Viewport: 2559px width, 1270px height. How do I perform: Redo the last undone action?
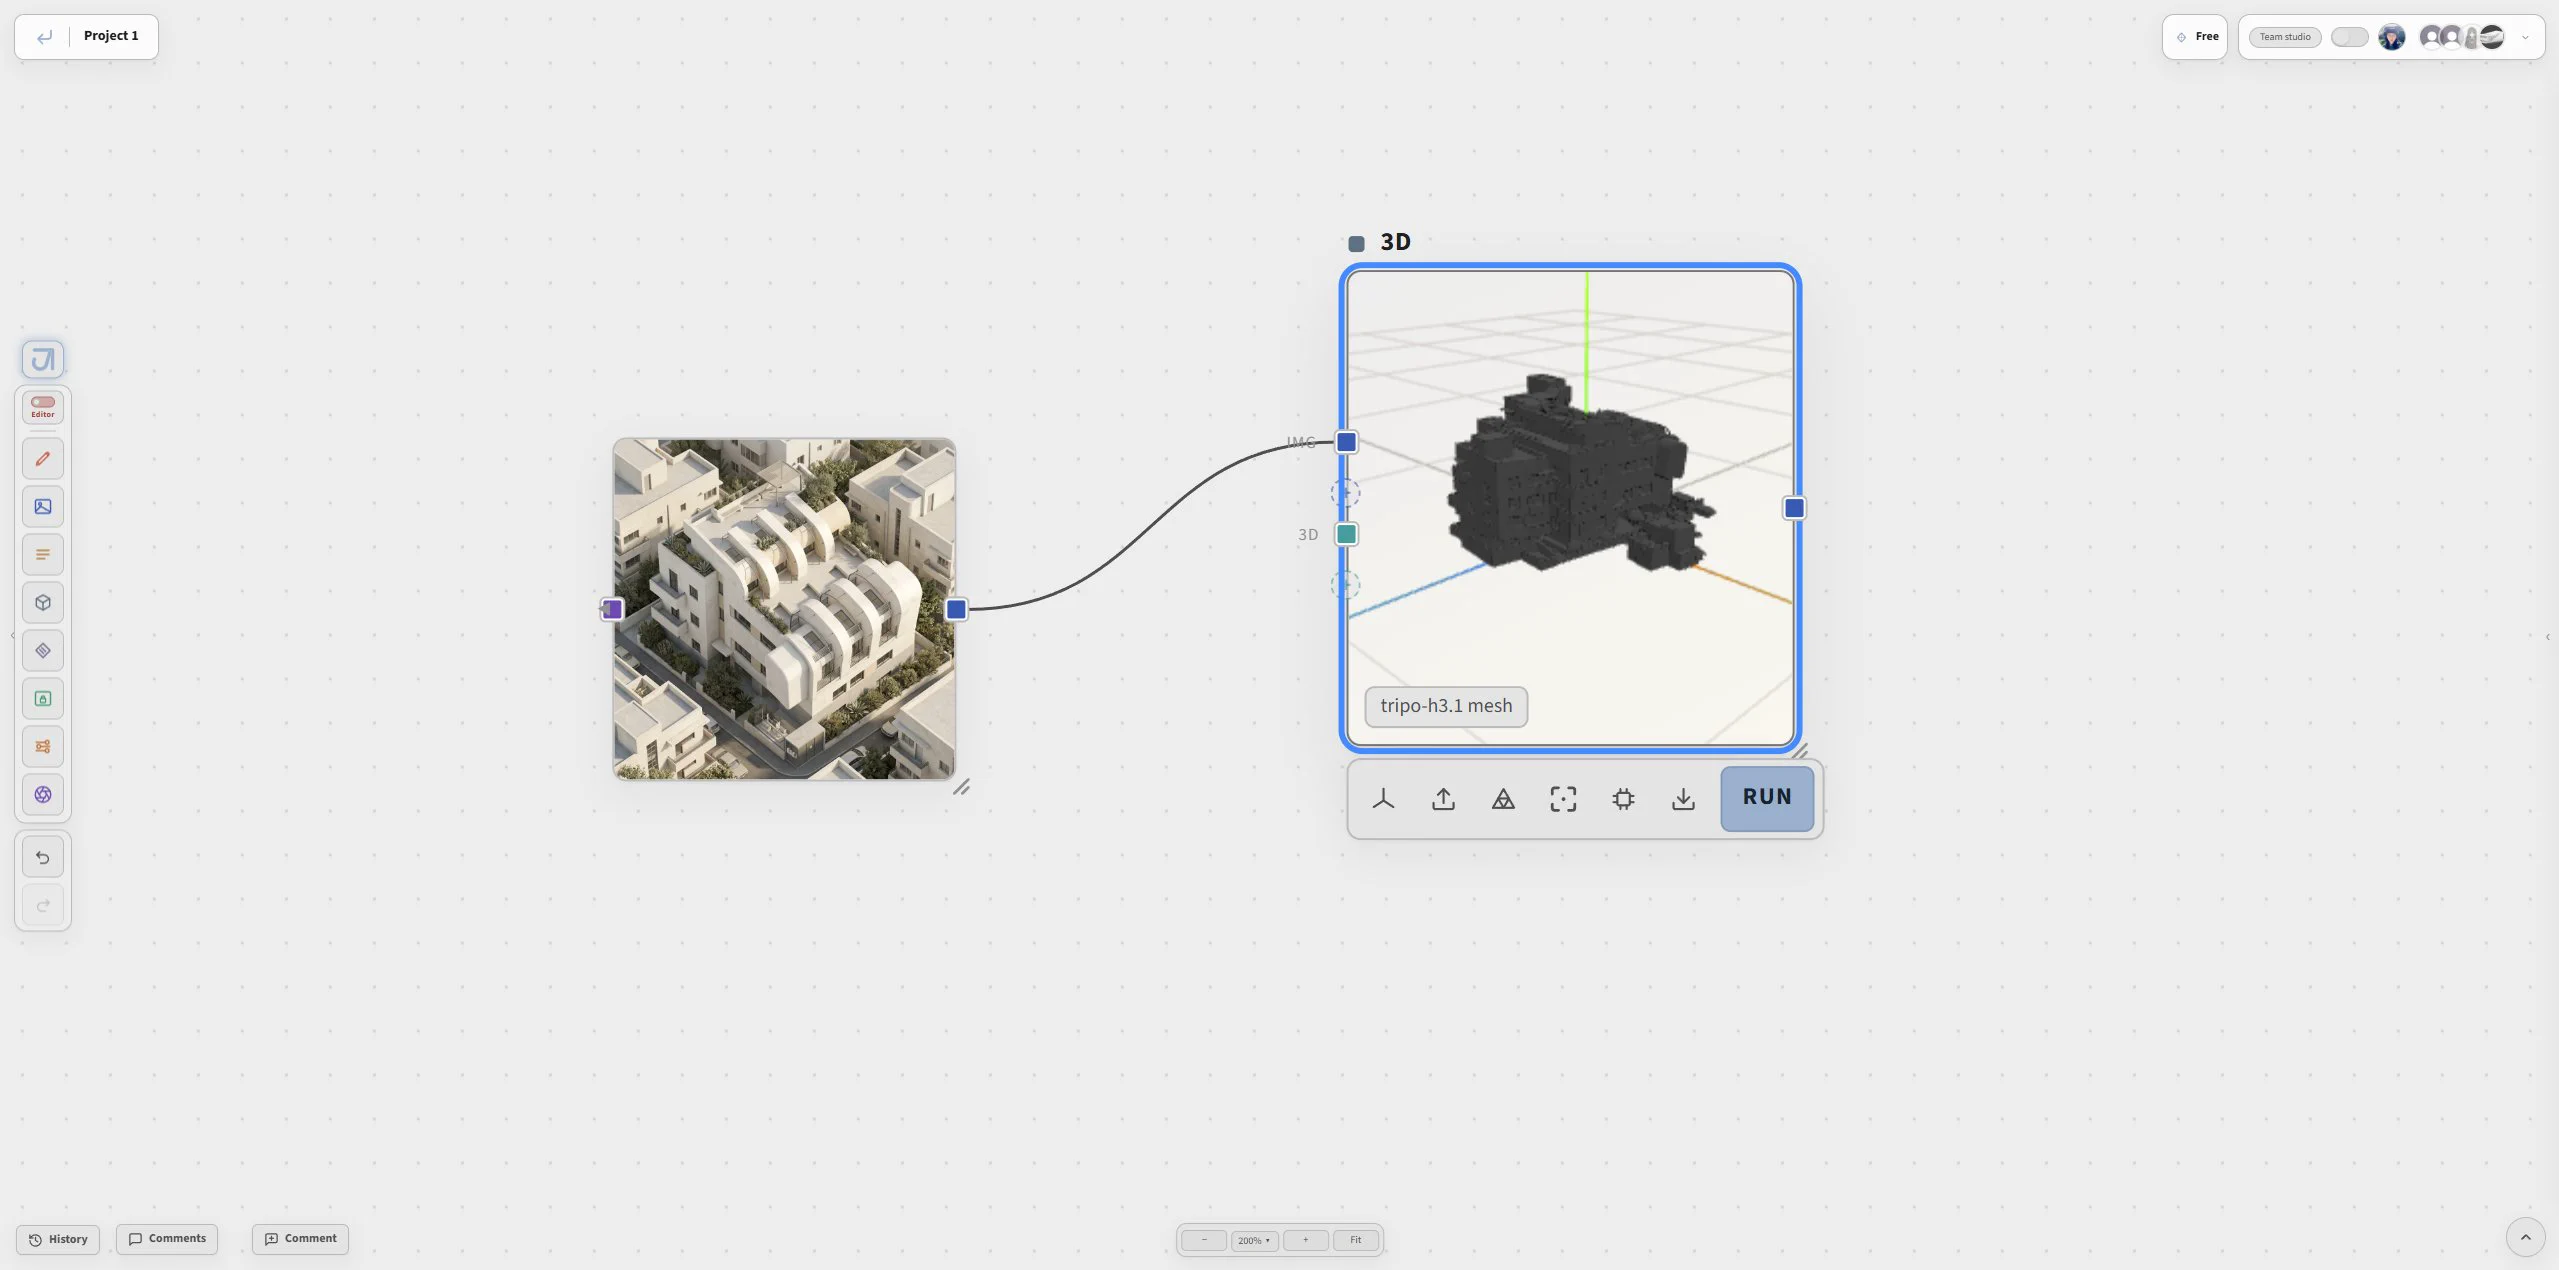43,906
